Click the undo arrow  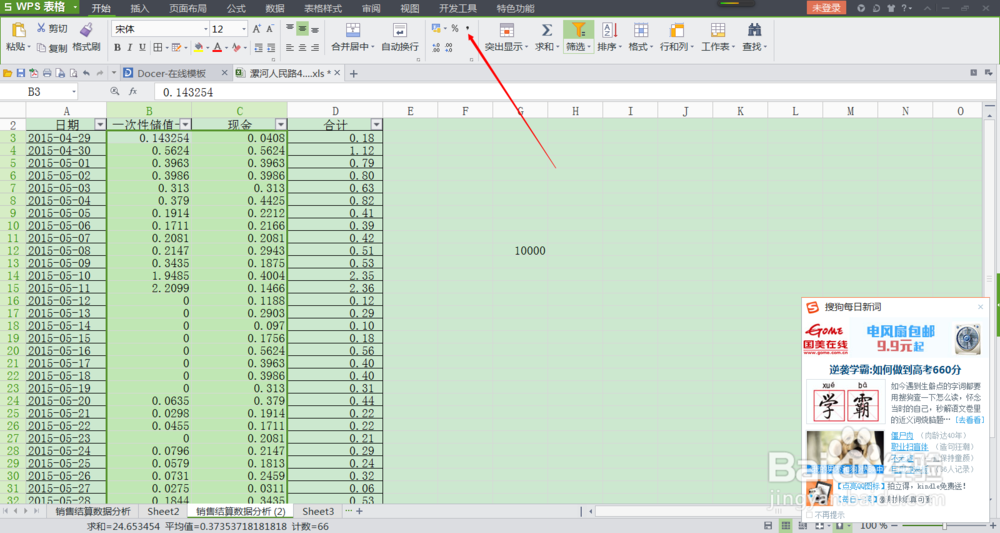click(86, 73)
